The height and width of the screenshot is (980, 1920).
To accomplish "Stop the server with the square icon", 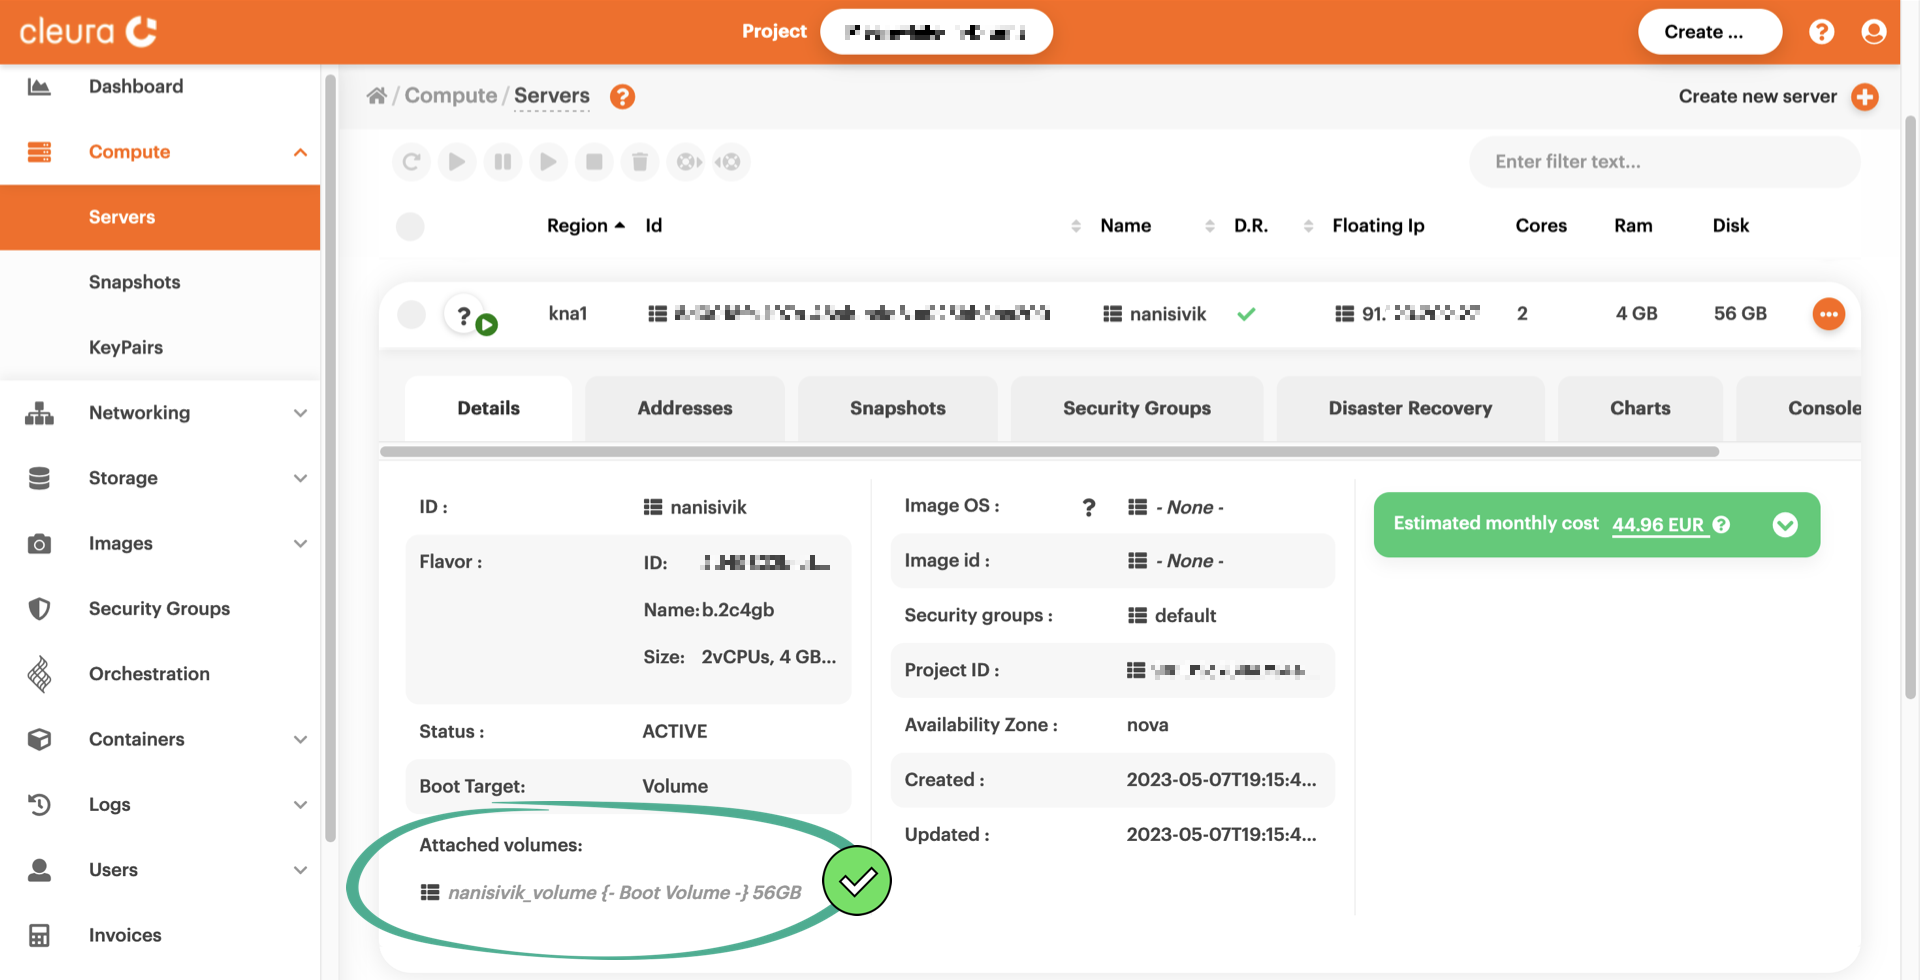I will point(594,161).
